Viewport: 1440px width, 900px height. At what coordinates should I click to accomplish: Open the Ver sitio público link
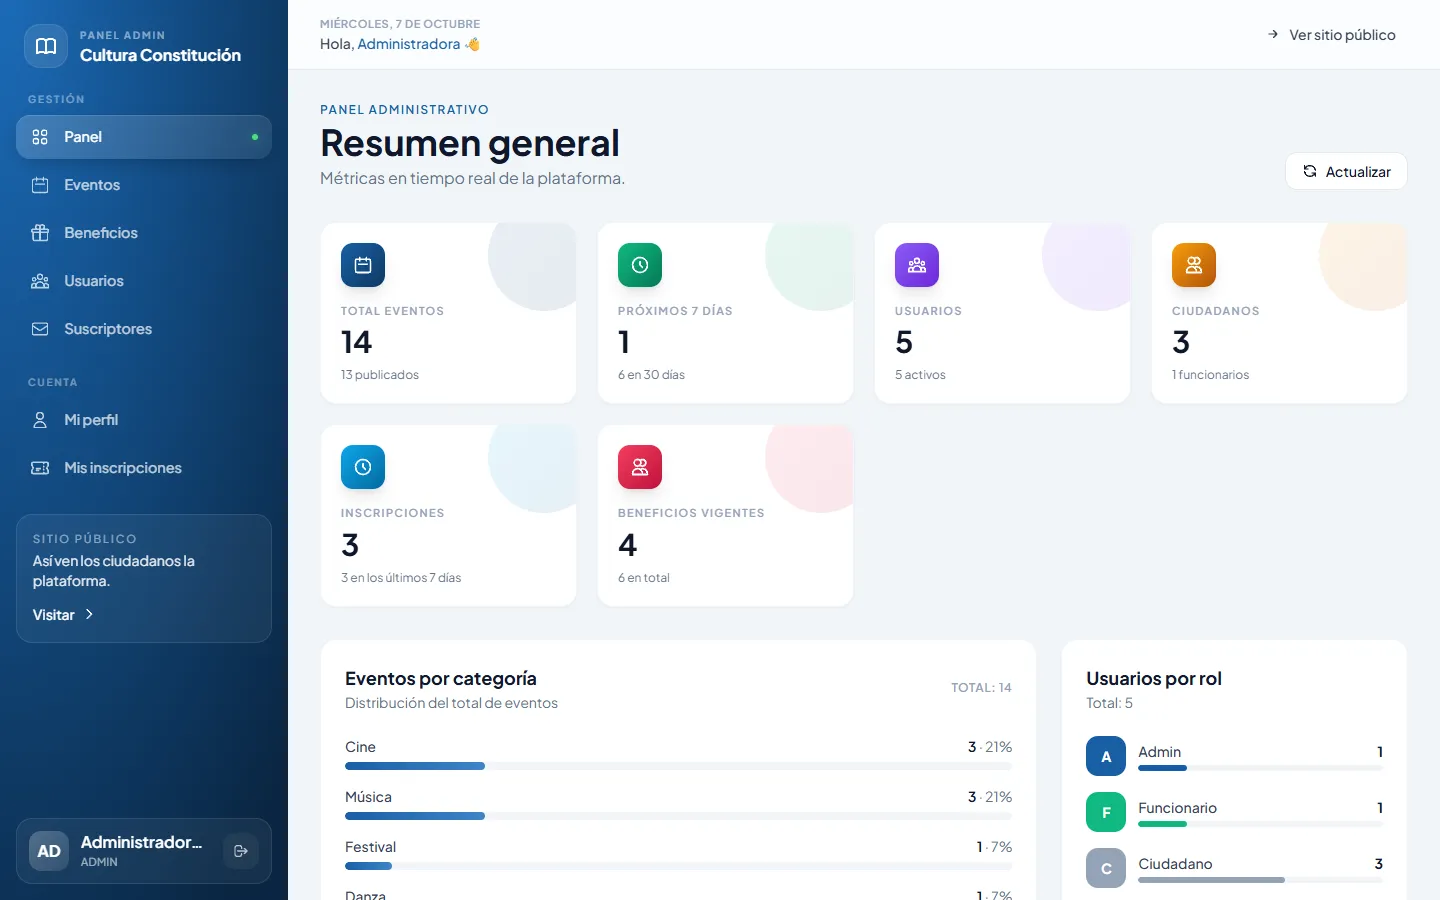(1331, 35)
